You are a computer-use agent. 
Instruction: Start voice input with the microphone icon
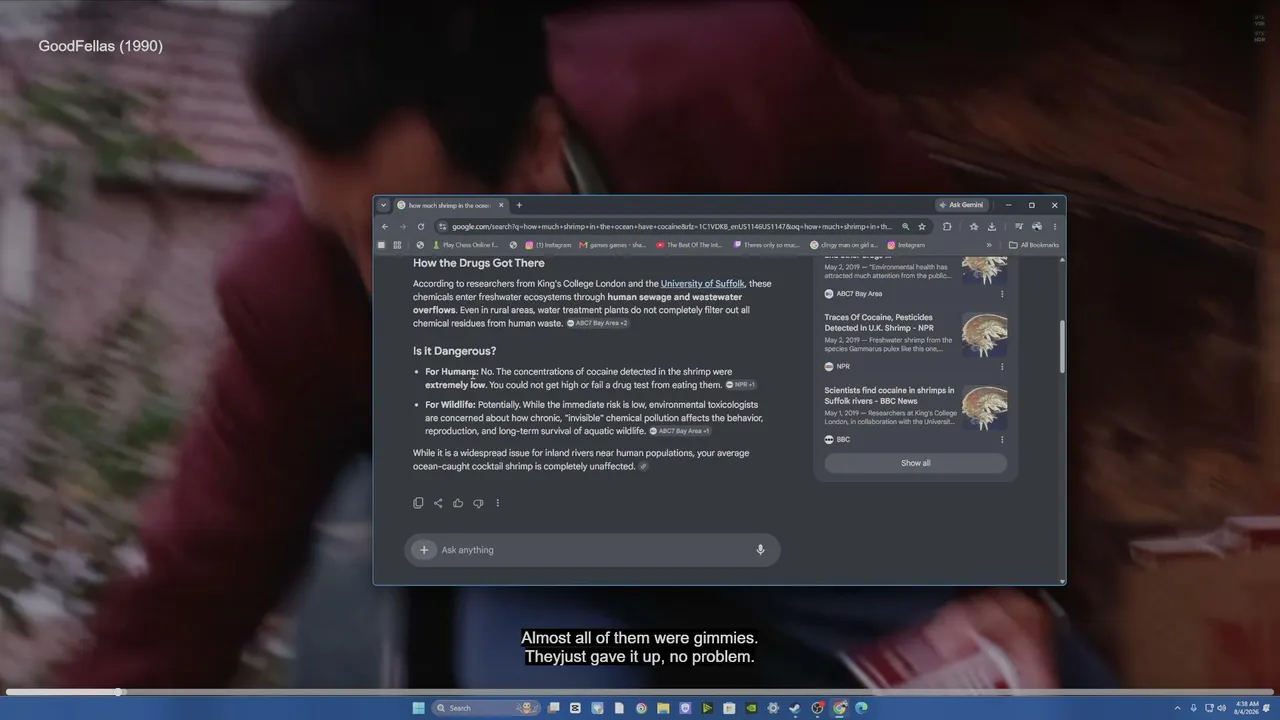[x=760, y=550]
